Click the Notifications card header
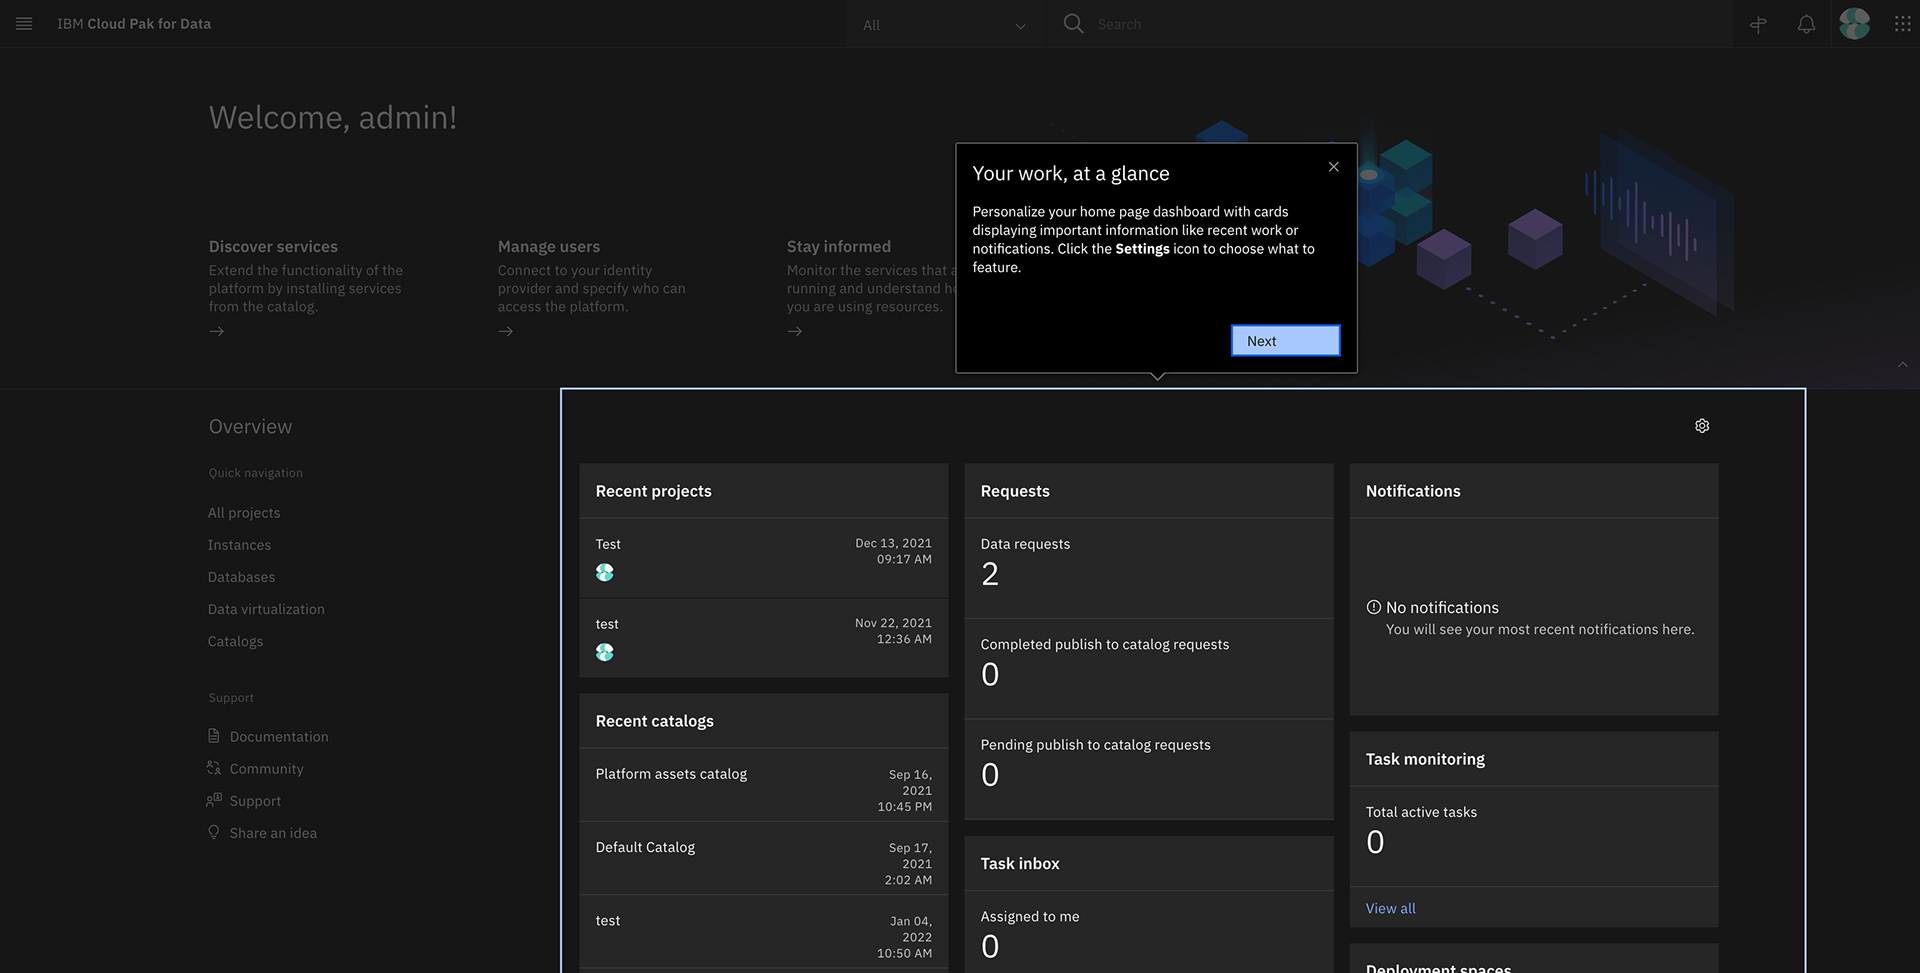The image size is (1920, 973). pyautogui.click(x=1533, y=491)
